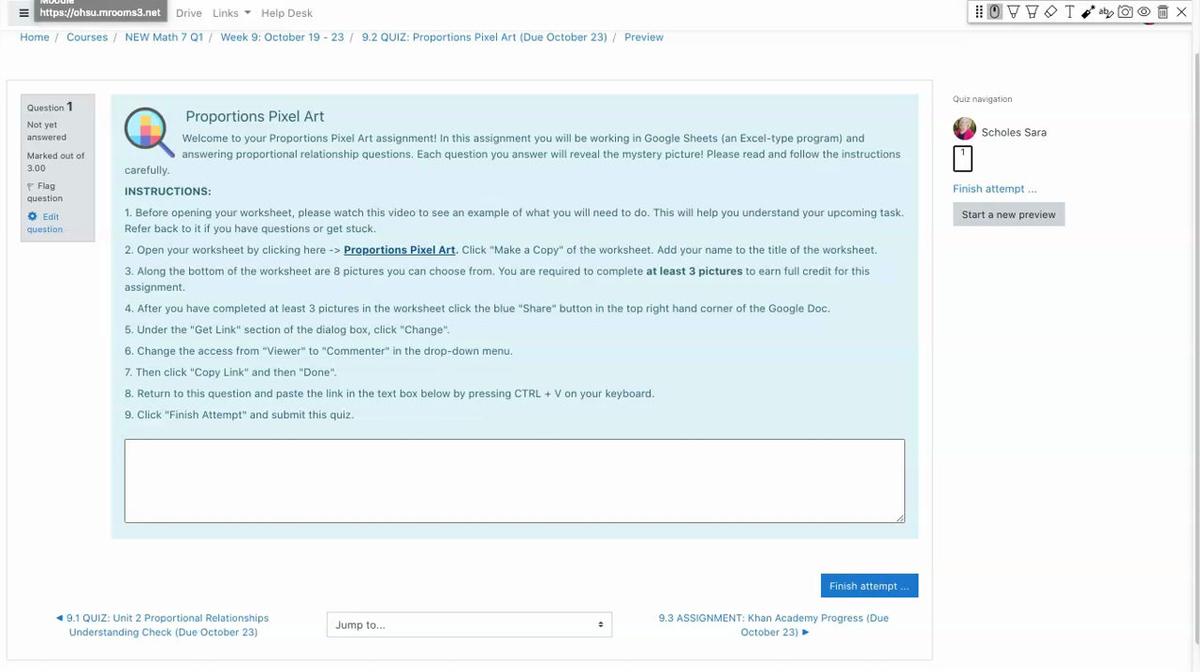Activate the laser pointer annotation tool
The image size is (1200, 672).
[1087, 12]
